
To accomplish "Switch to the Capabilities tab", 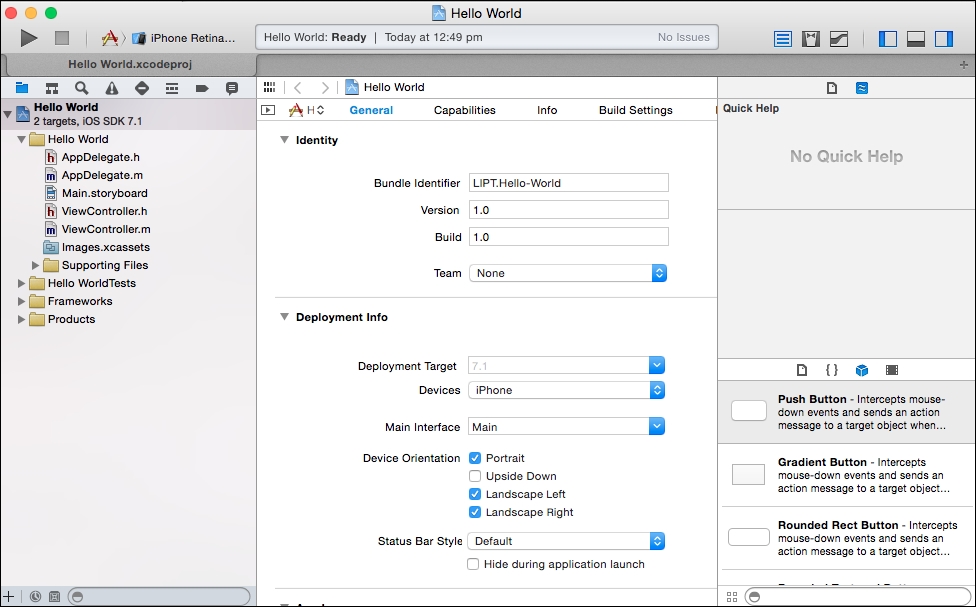I will point(464,110).
